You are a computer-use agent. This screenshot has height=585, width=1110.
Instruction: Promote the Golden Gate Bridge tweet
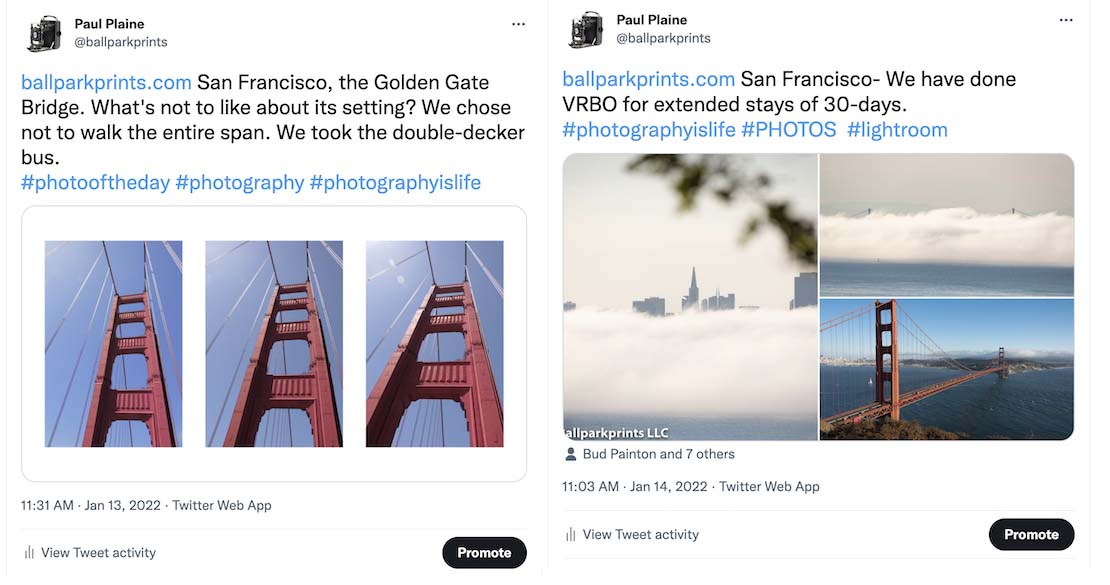pos(484,553)
